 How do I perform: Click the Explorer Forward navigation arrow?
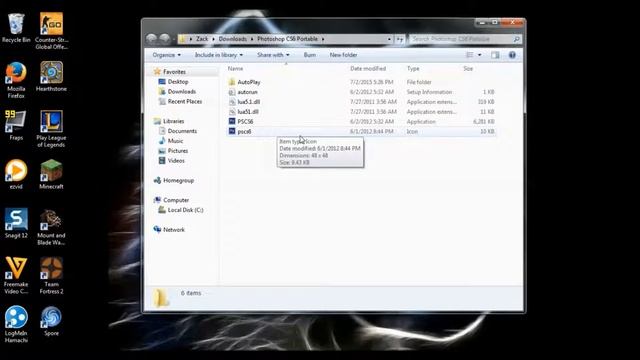(164, 39)
